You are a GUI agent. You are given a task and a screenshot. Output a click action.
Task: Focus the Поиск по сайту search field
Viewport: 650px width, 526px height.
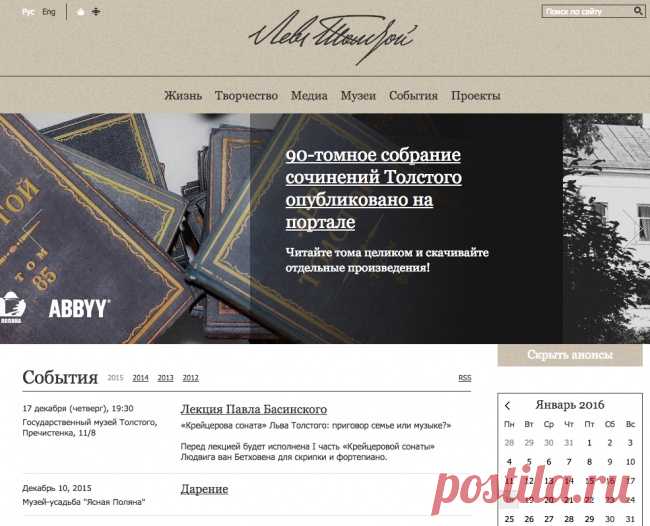click(587, 12)
